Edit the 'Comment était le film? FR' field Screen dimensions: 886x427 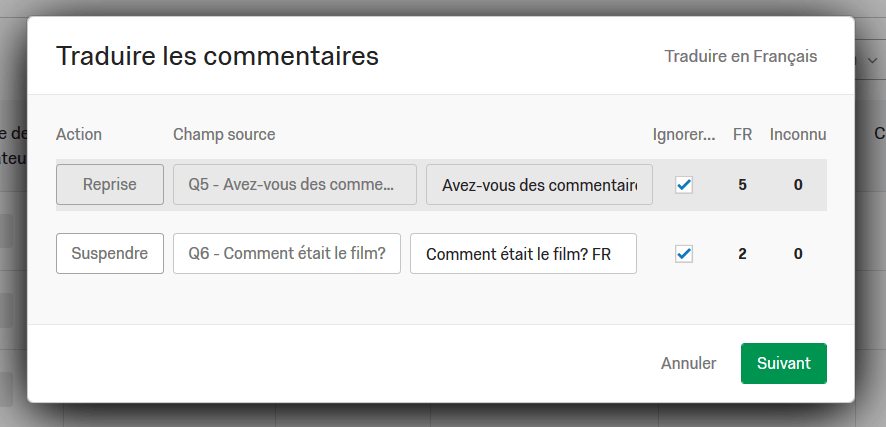[523, 254]
